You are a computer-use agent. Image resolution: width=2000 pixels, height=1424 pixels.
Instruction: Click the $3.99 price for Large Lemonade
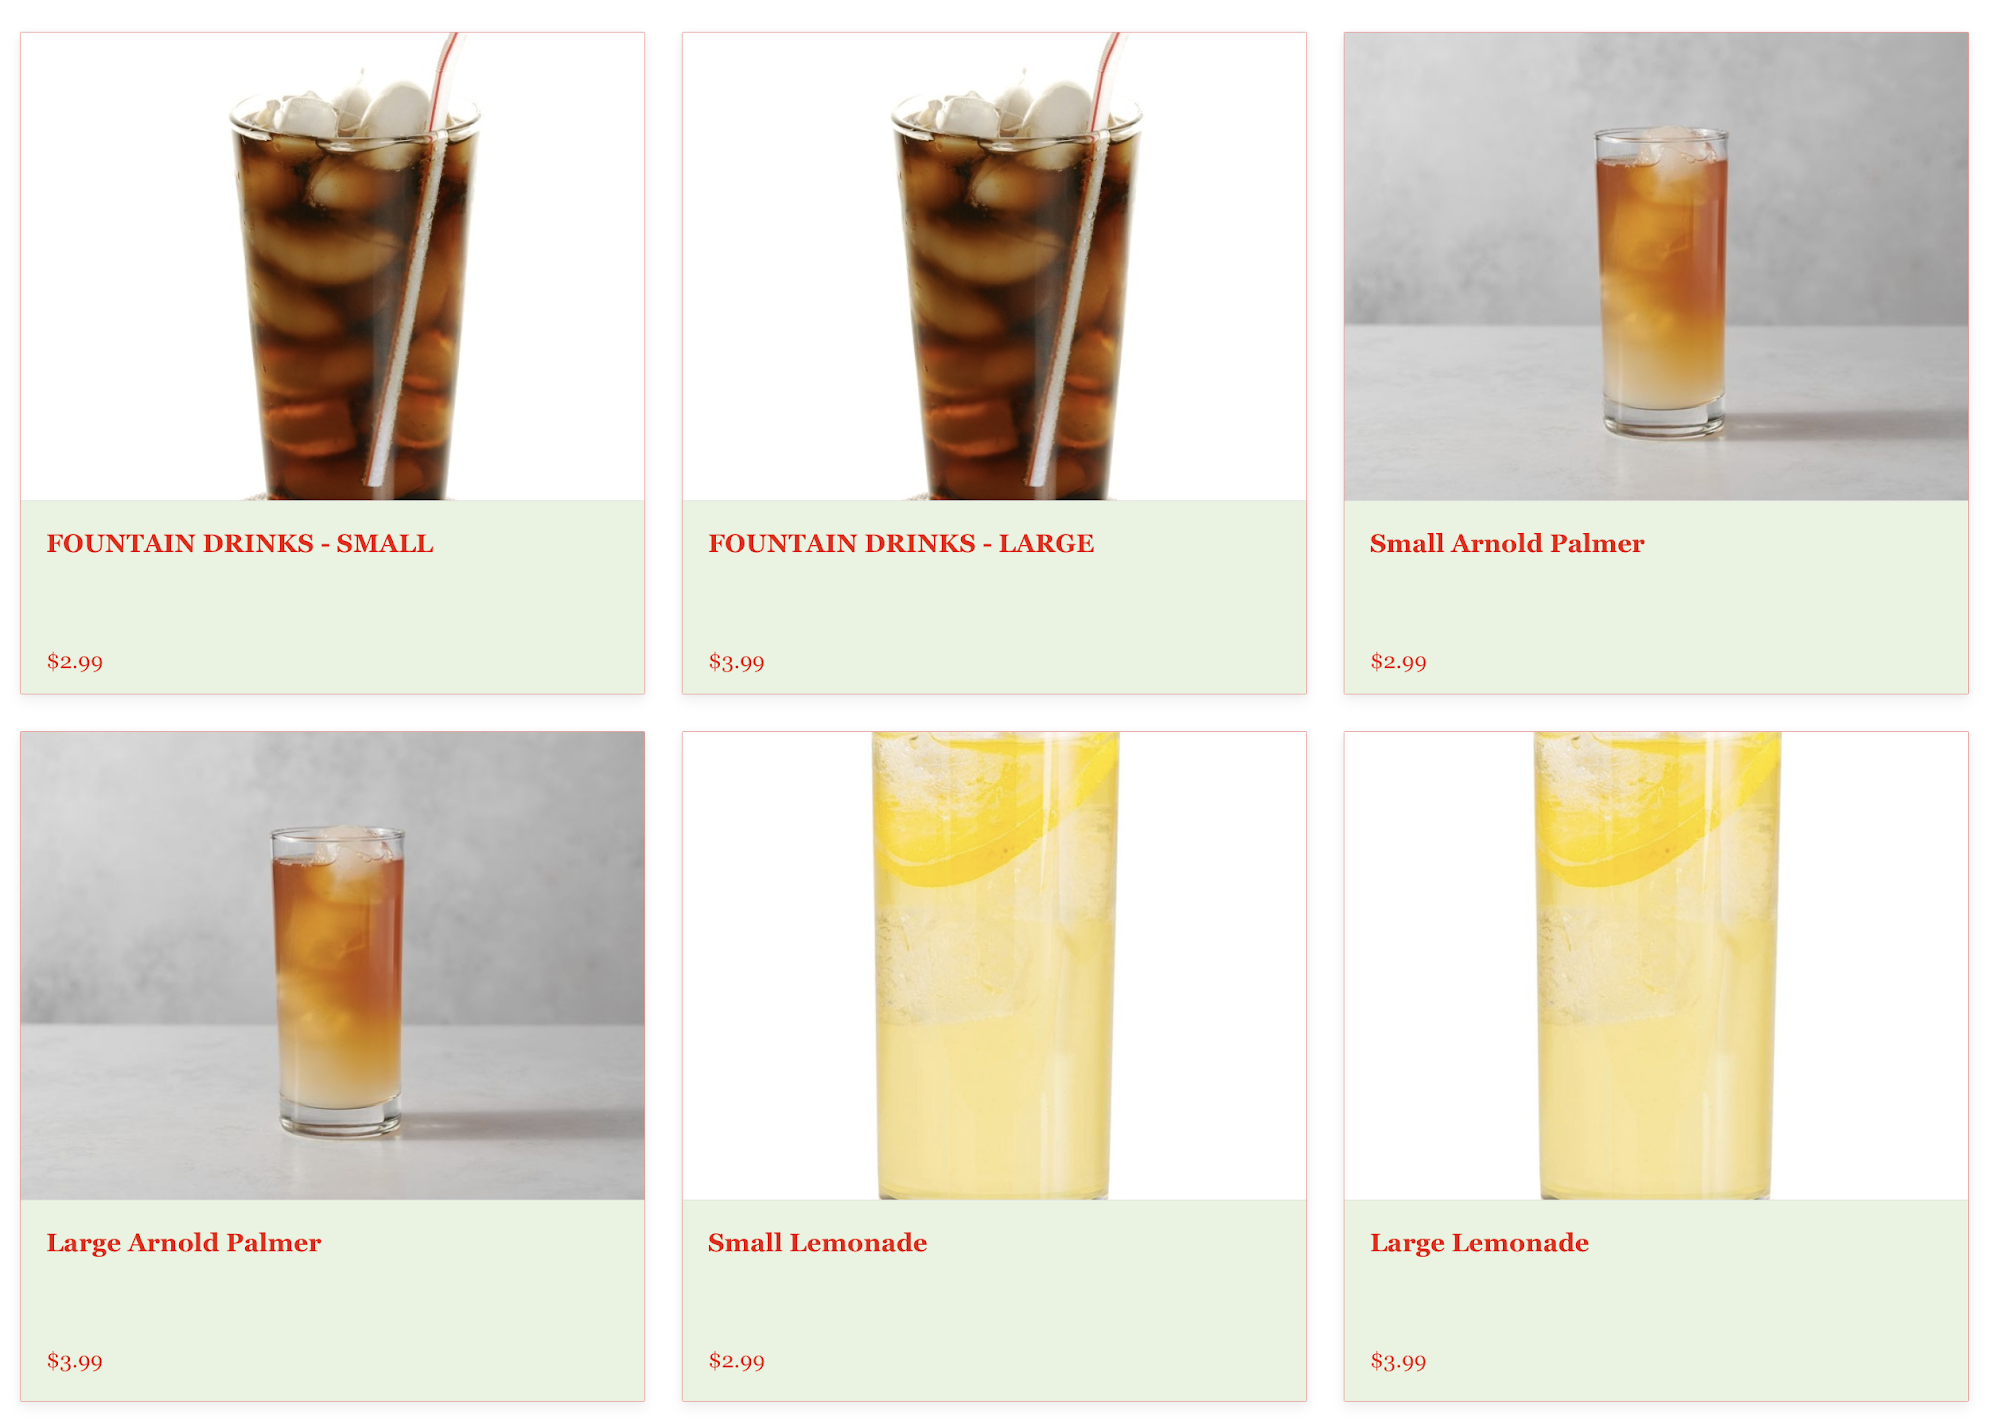point(1399,1361)
